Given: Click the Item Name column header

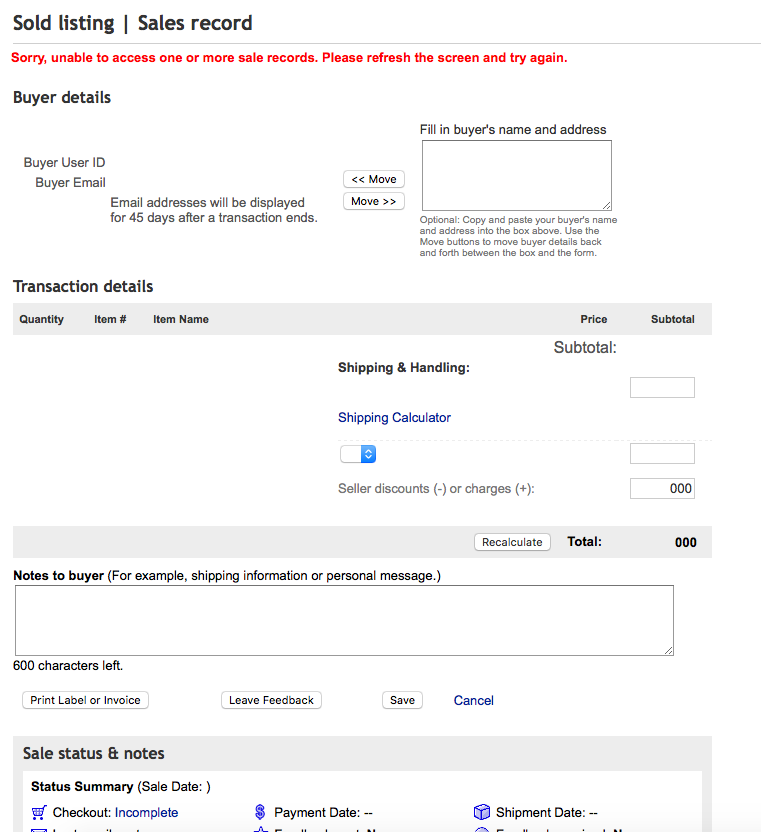Looking at the screenshot, I should tap(181, 319).
